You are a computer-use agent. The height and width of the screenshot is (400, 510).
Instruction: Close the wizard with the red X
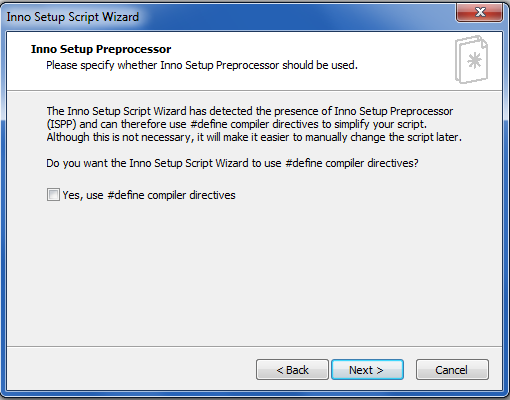click(480, 12)
